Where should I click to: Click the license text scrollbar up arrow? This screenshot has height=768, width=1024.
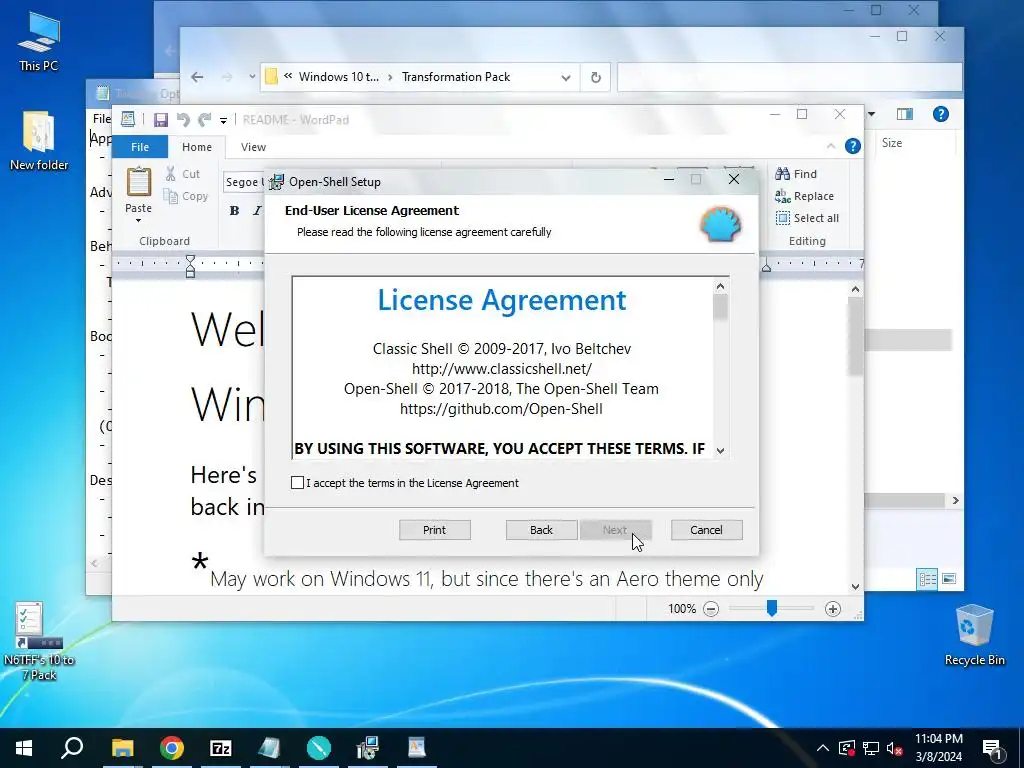(720, 286)
